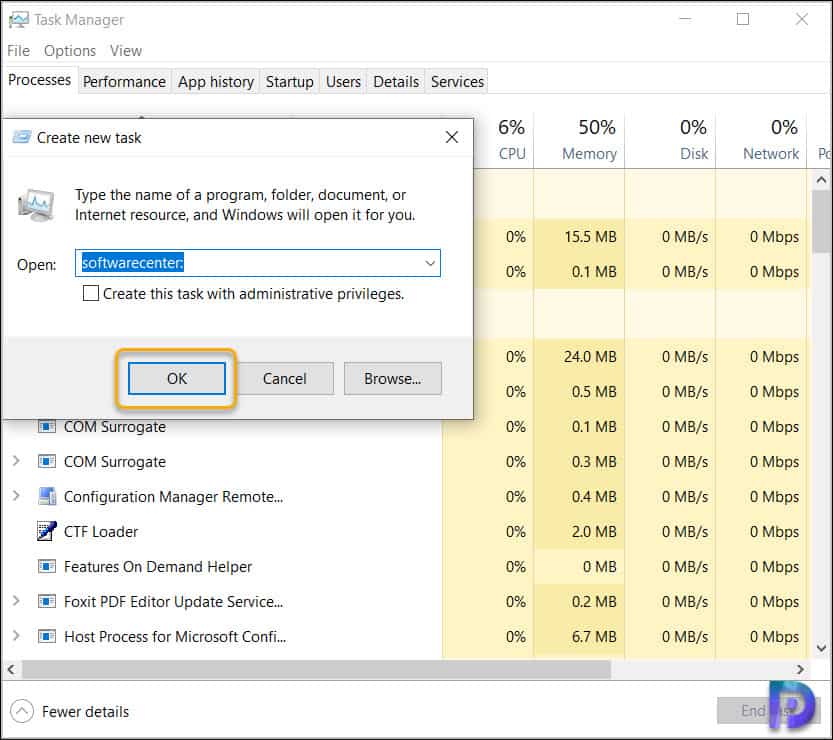
Task: Click the horizontal scrollbar thumb
Action: 316,669
